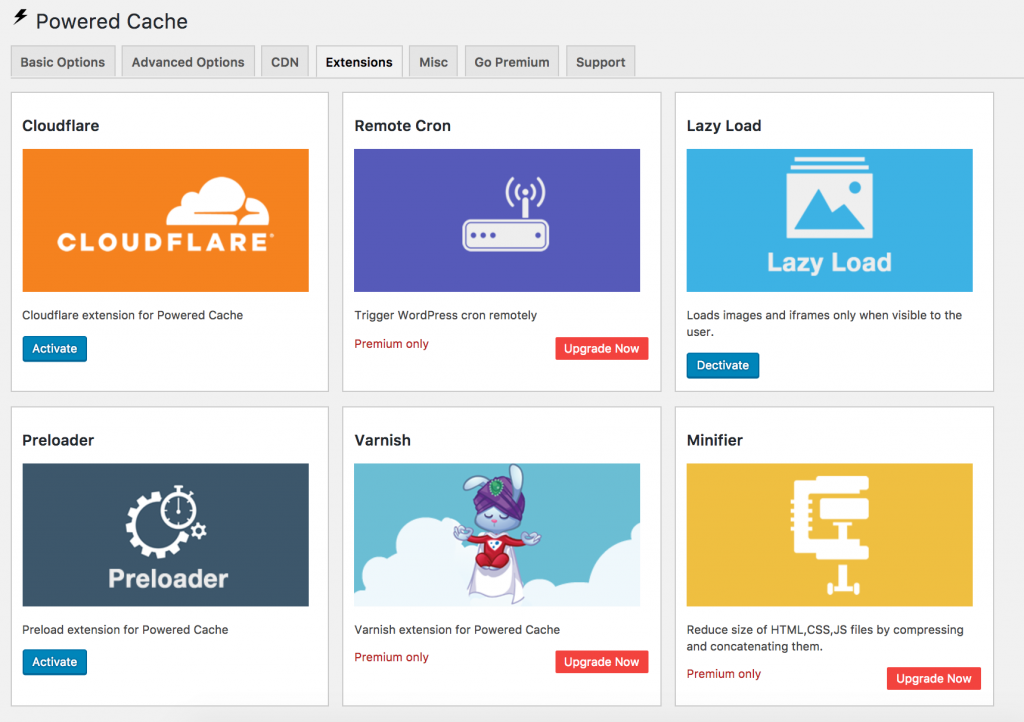Click 'Varnish extension for Powered Cache' text

coord(457,630)
